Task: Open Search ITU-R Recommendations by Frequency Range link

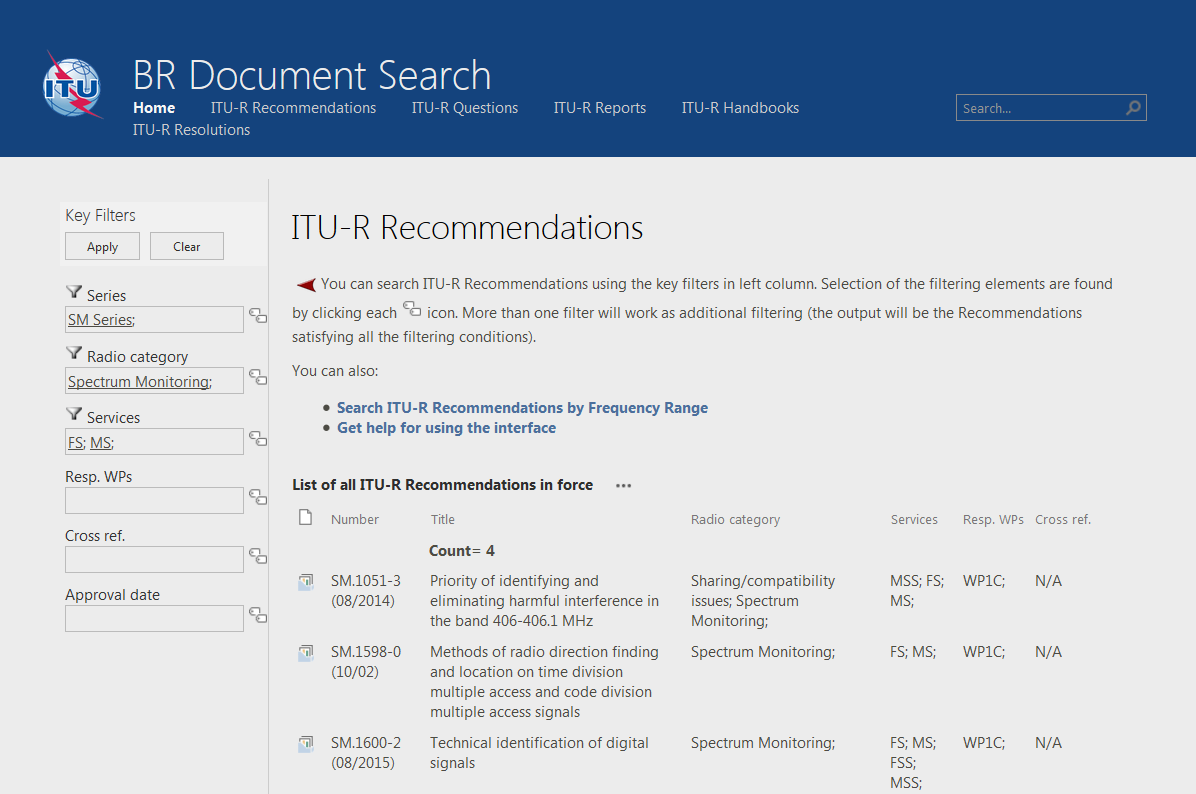Action: click(x=522, y=408)
